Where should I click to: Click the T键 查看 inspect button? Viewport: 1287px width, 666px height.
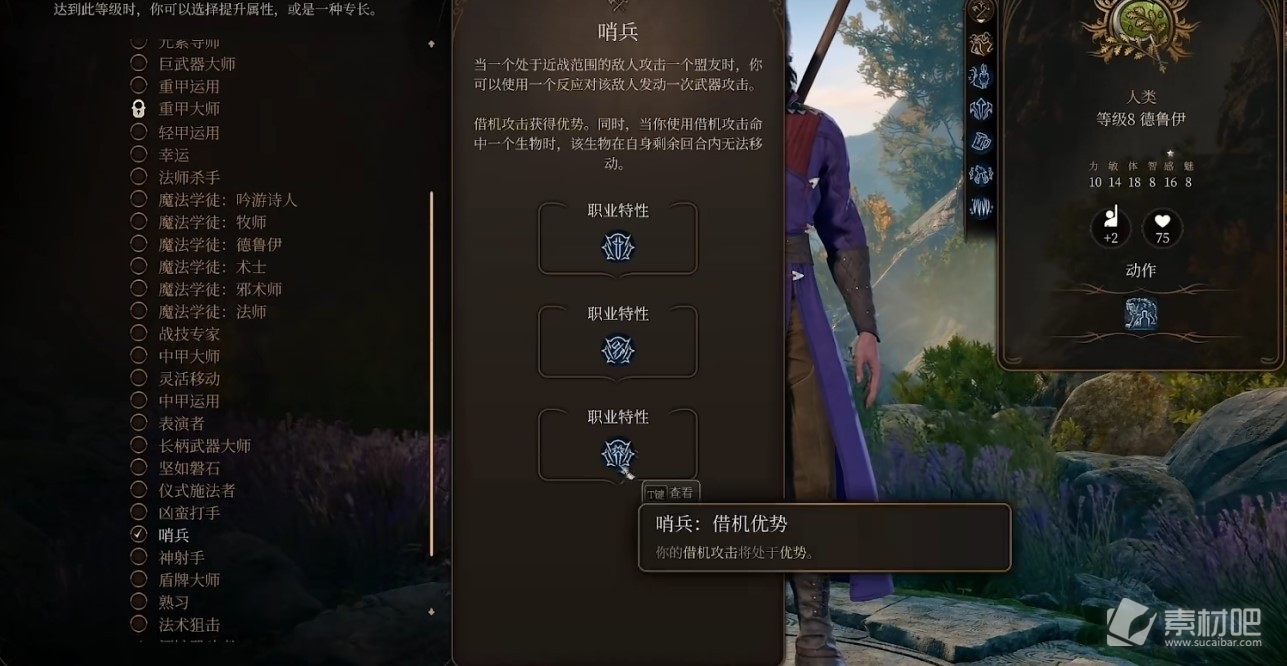click(x=670, y=493)
